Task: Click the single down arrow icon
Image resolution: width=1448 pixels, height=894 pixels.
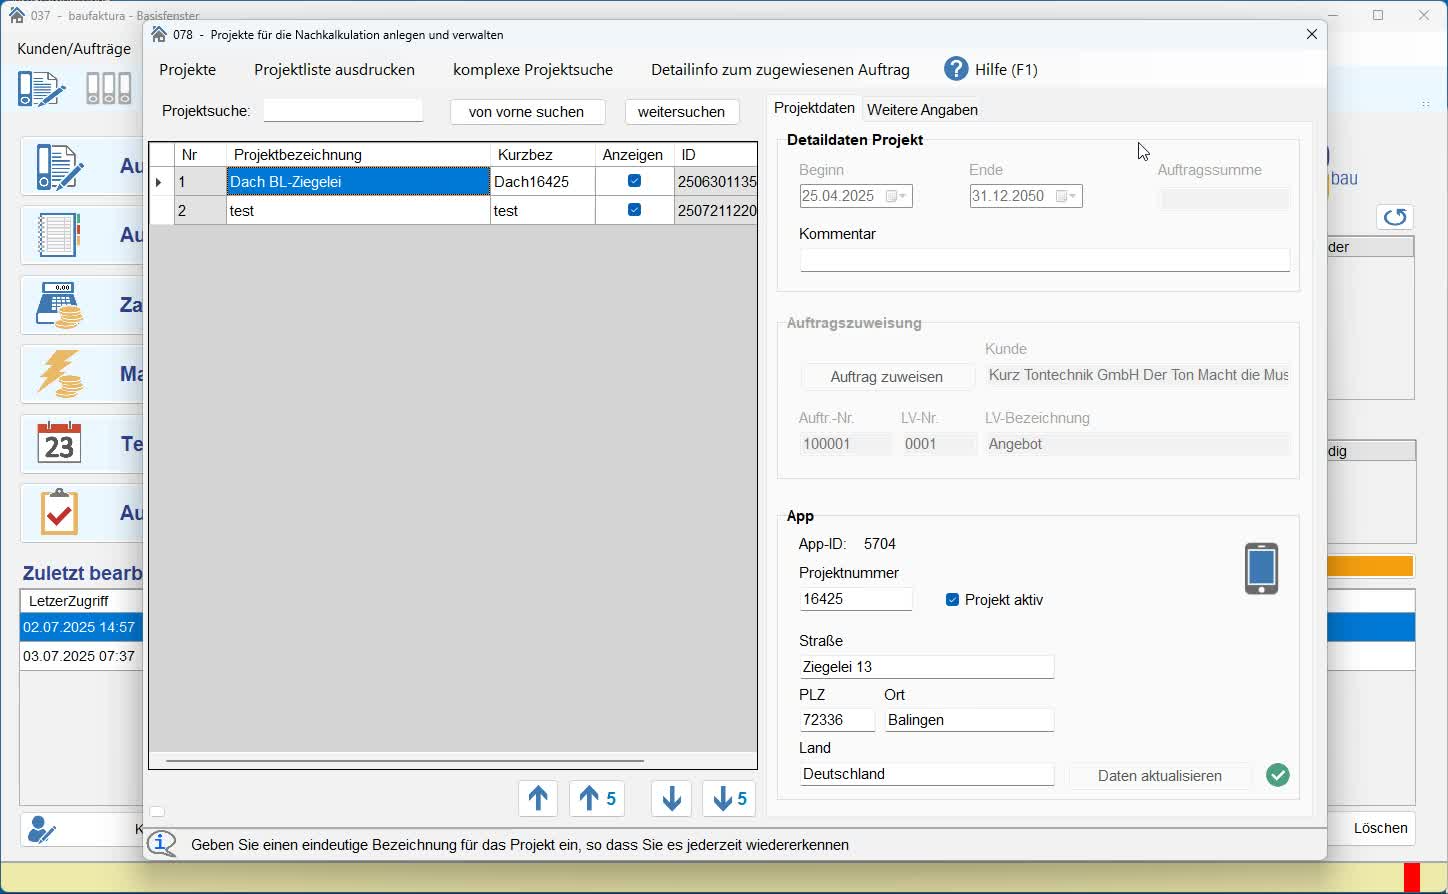Action: pyautogui.click(x=672, y=799)
